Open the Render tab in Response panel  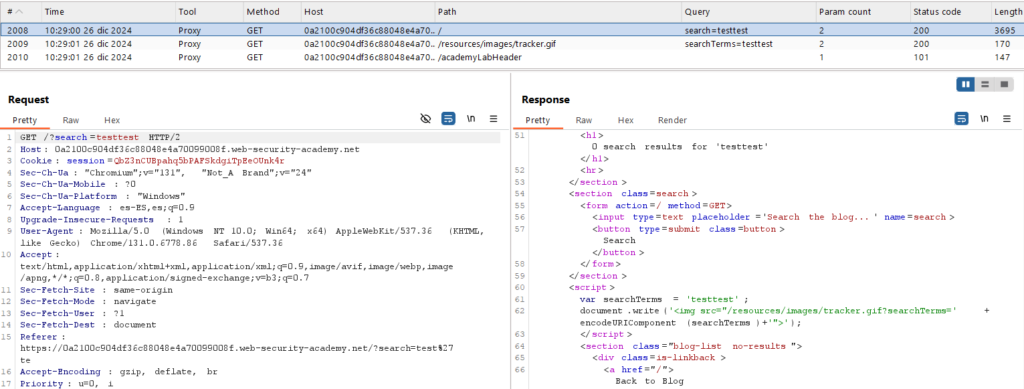(672, 120)
